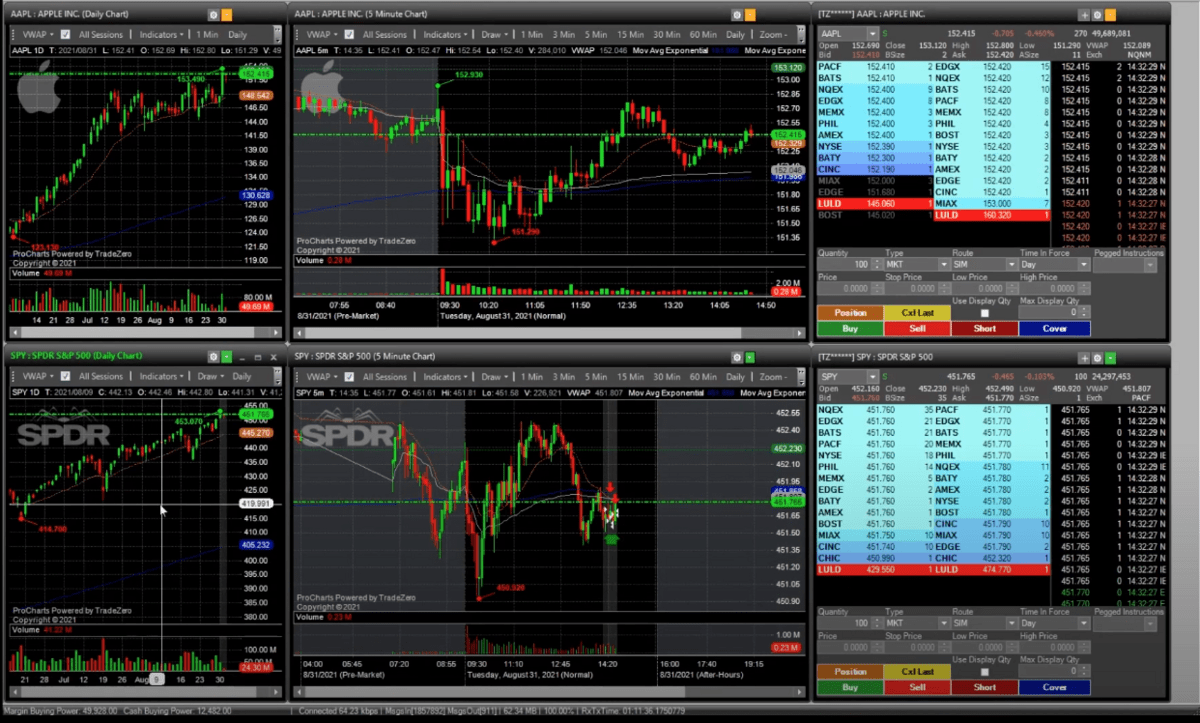Select 60 Min timeframe in AAPL 5 Minute Chart

(x=704, y=35)
